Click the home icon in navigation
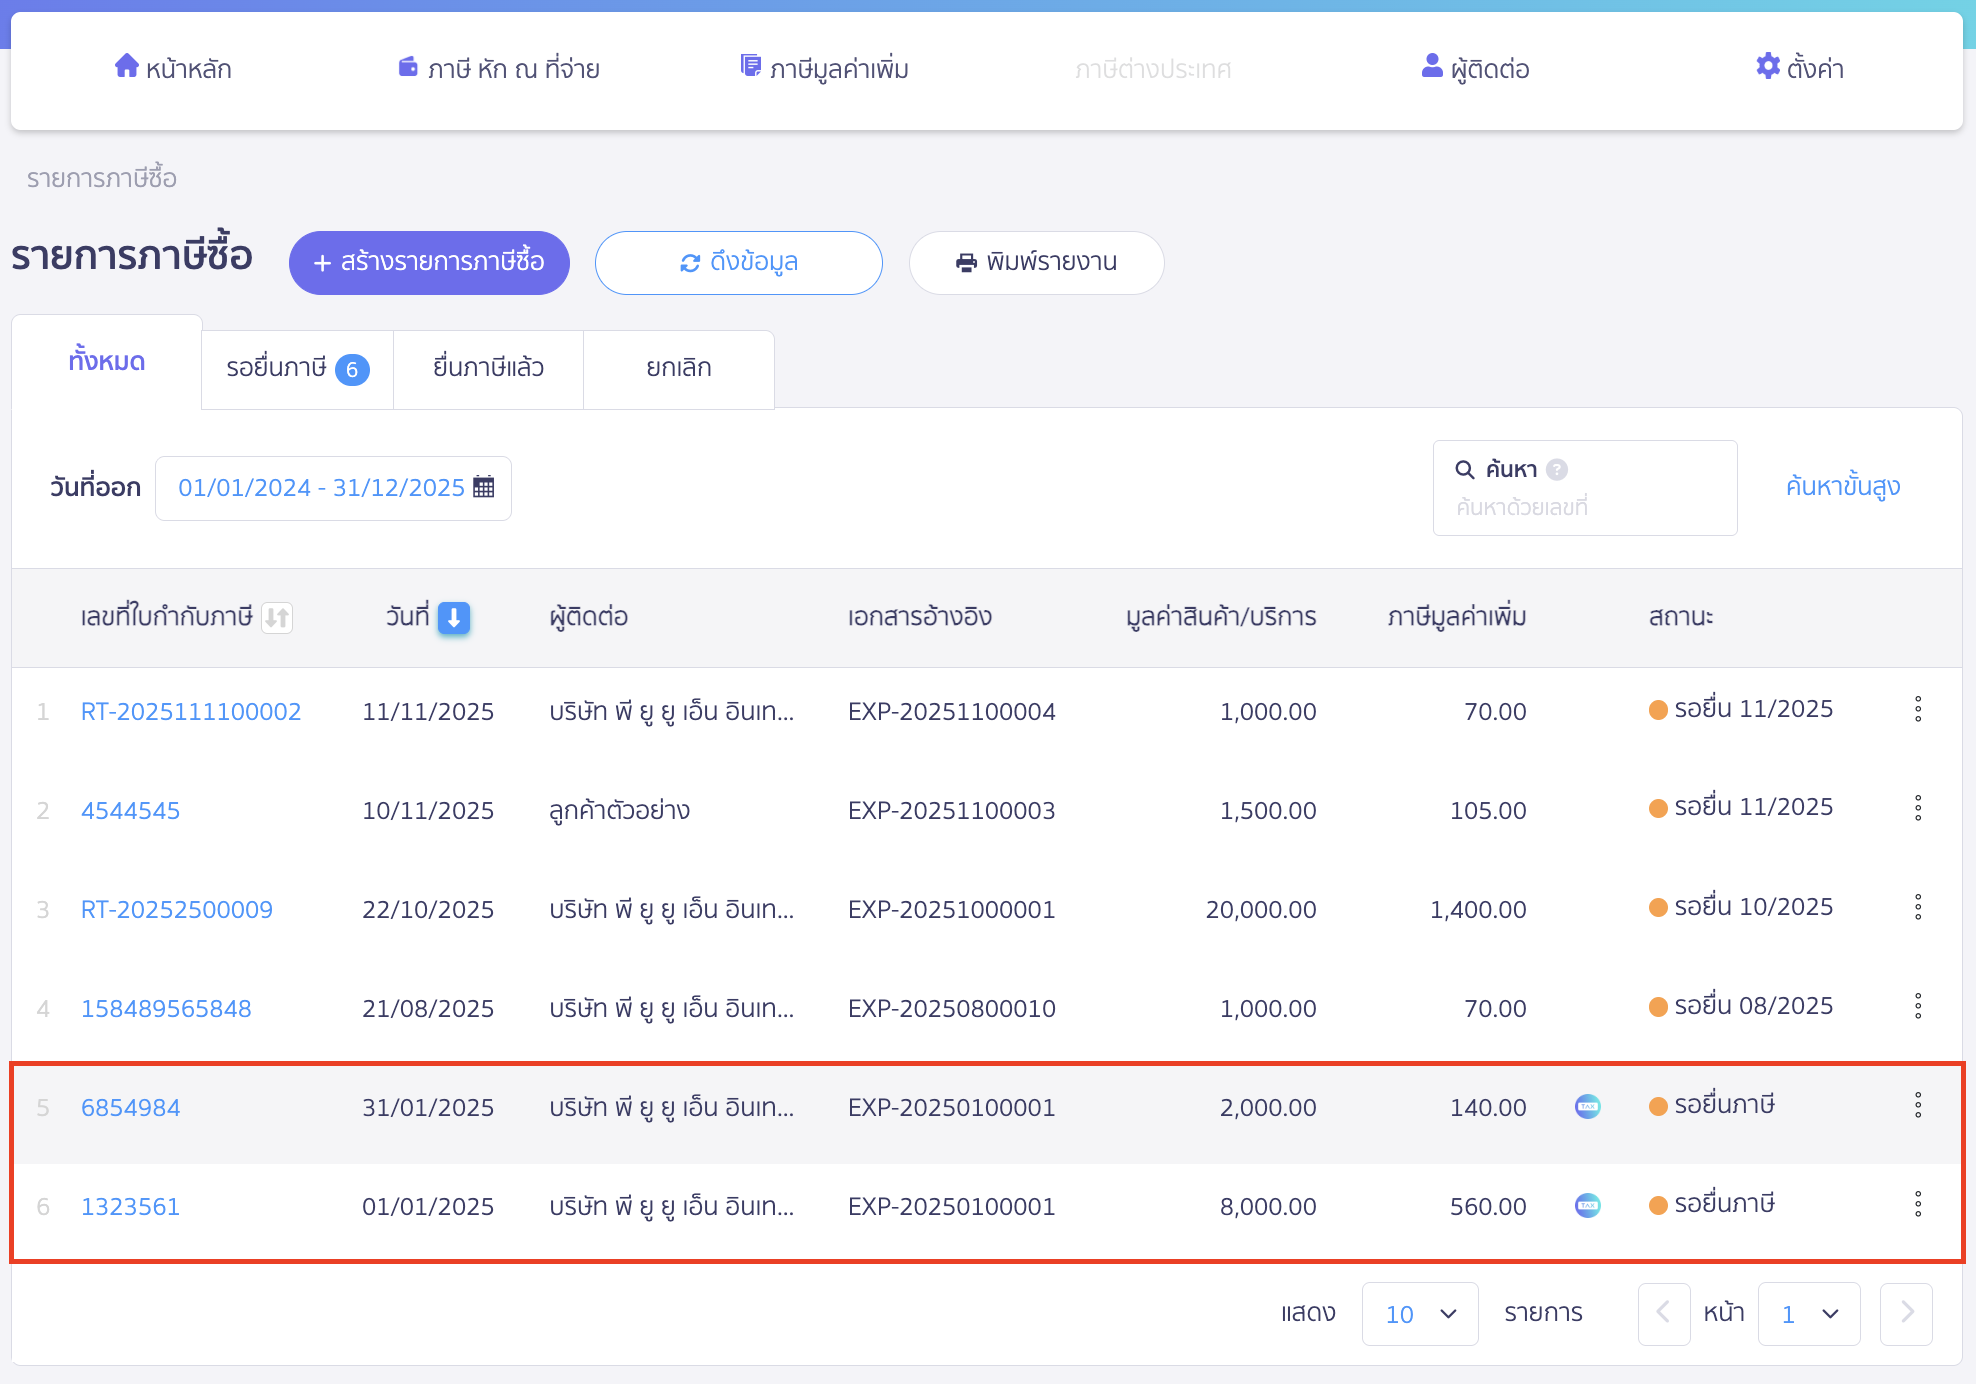This screenshot has width=1976, height=1384. [x=126, y=66]
